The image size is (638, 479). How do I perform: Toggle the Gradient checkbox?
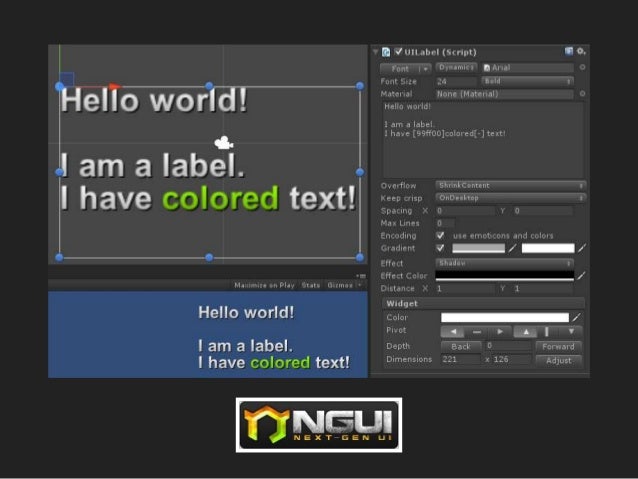coord(440,248)
